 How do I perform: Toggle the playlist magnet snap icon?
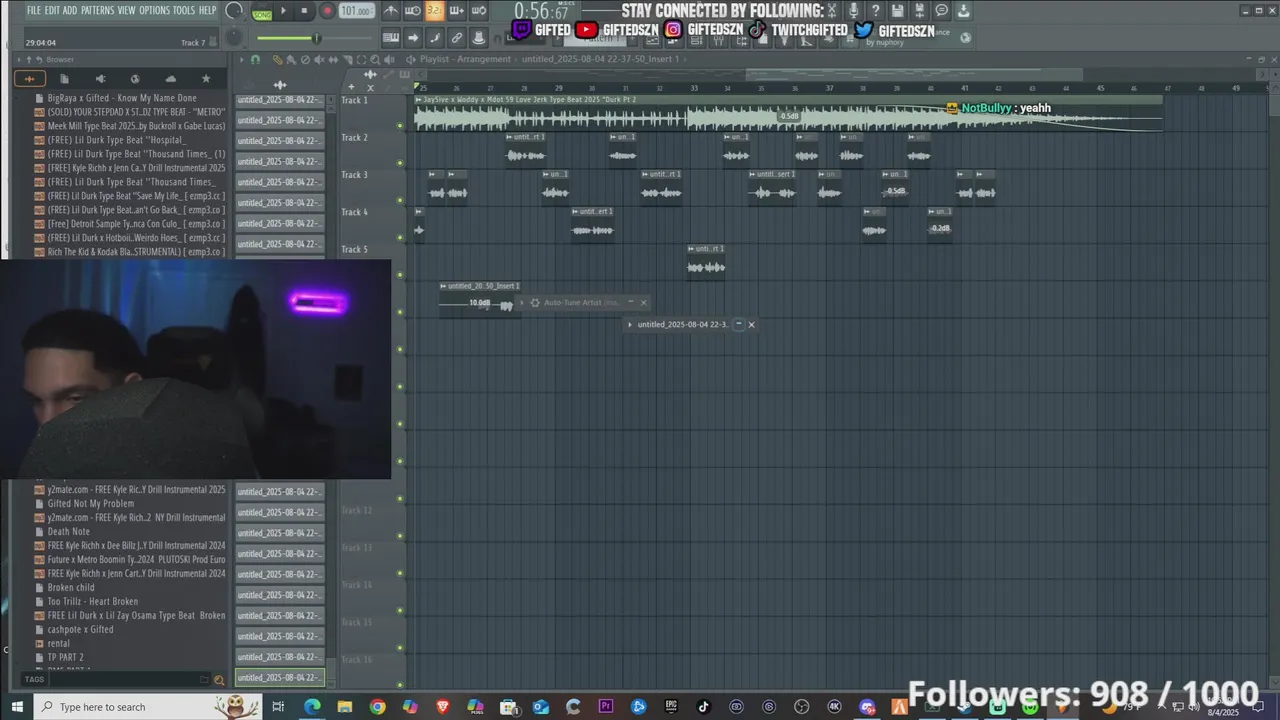point(255,59)
